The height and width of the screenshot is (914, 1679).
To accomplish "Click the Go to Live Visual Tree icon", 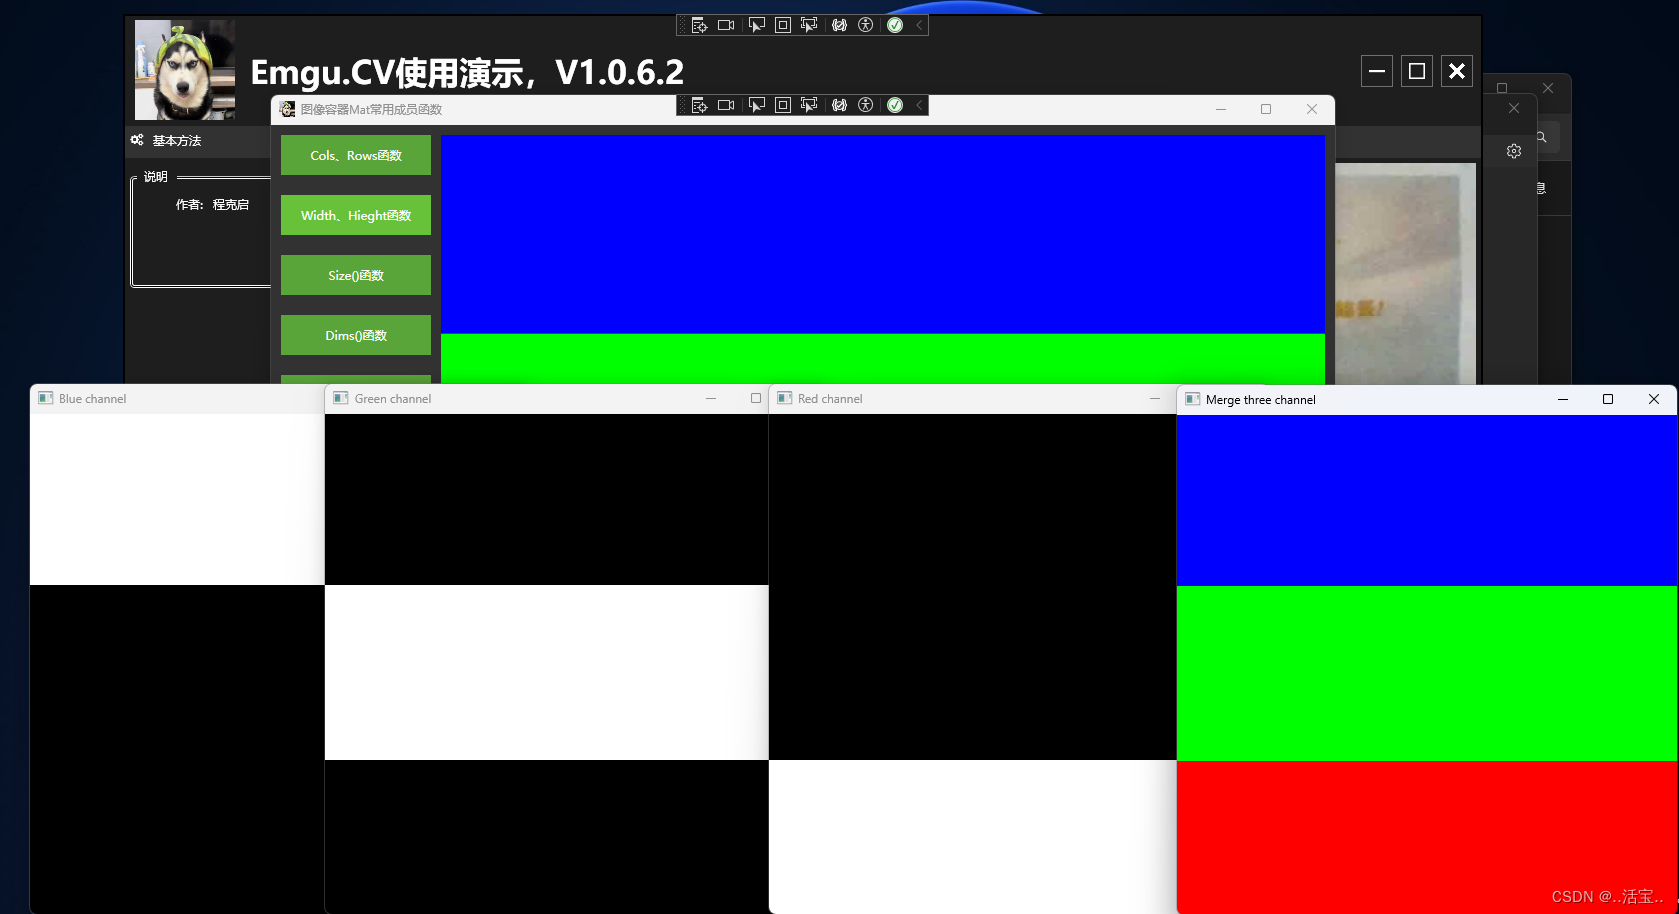I will coord(698,24).
